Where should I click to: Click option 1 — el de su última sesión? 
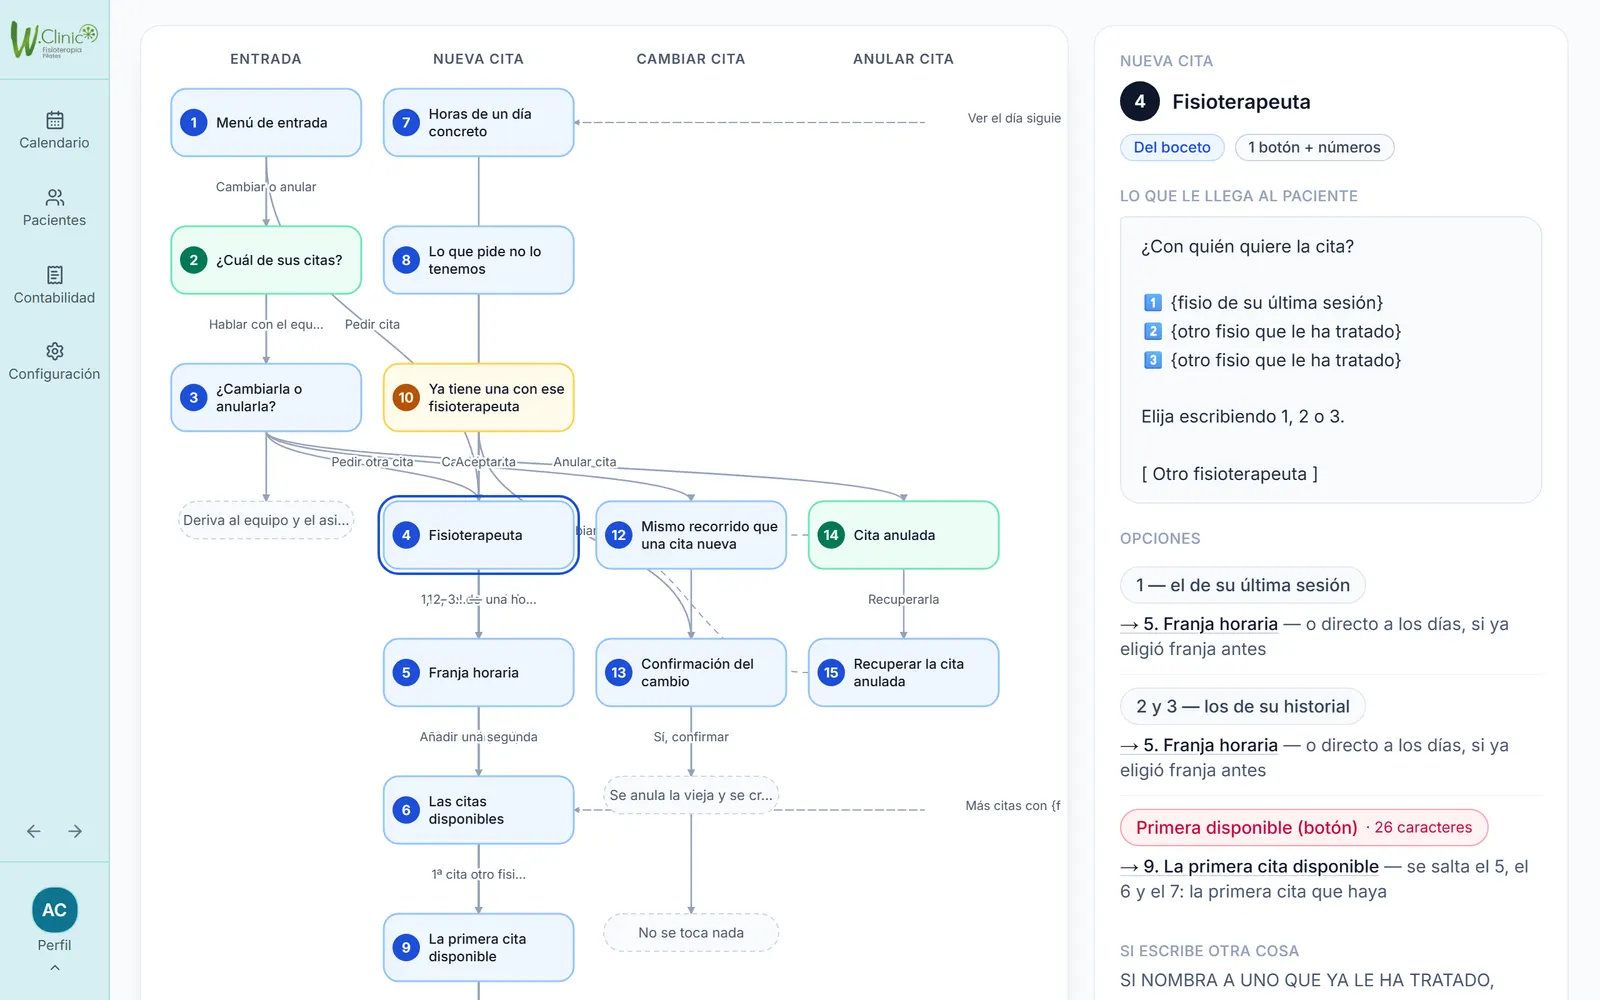(1243, 585)
